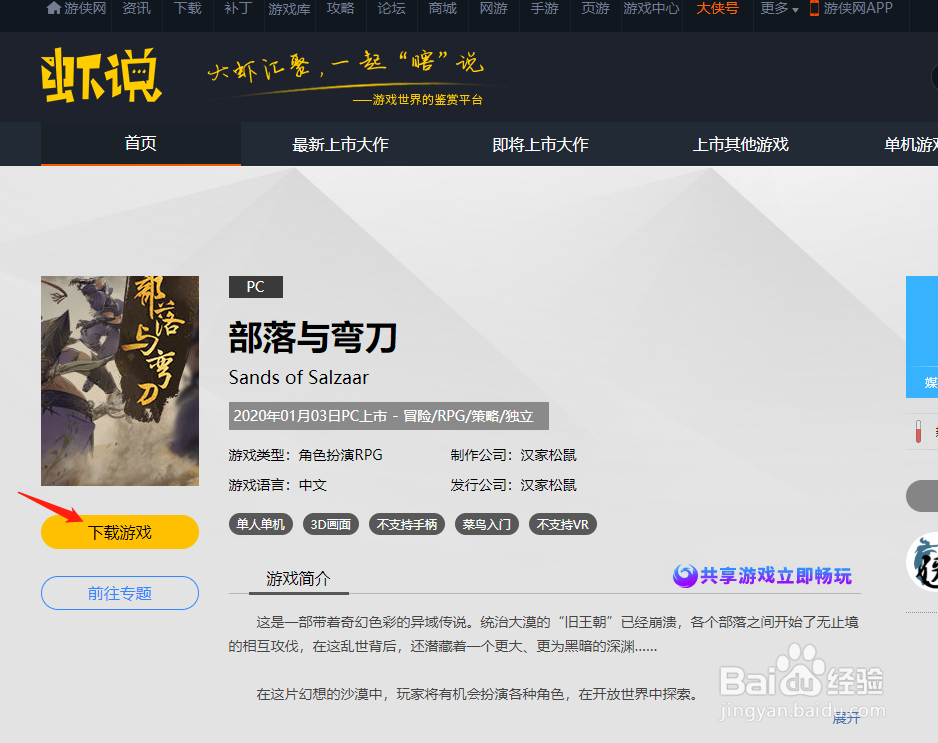
Task: Expand description with 展开 link
Action: [846, 717]
